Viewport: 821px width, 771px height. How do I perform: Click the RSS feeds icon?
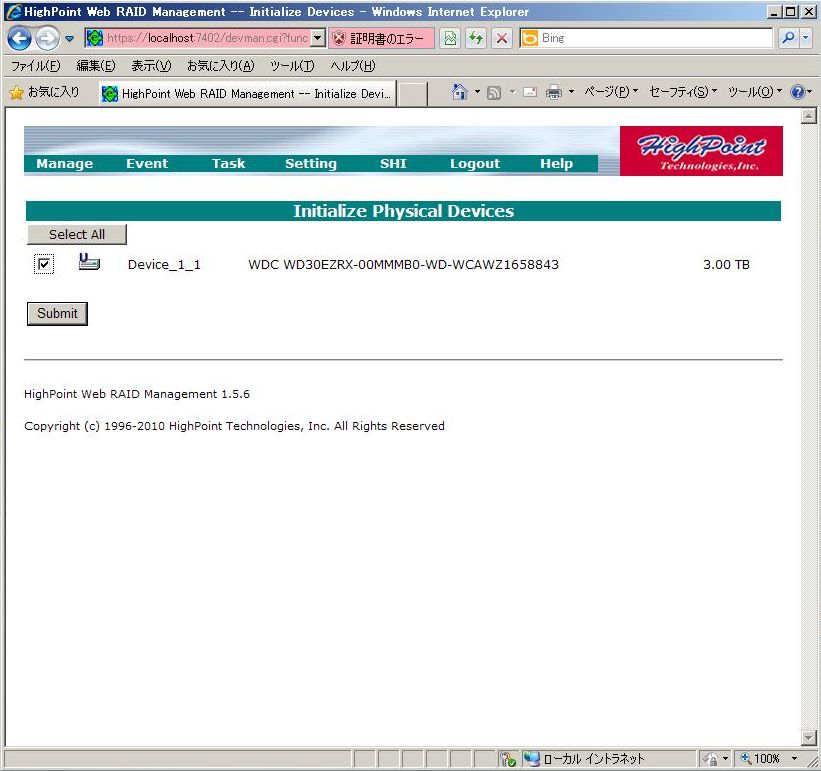tap(494, 93)
